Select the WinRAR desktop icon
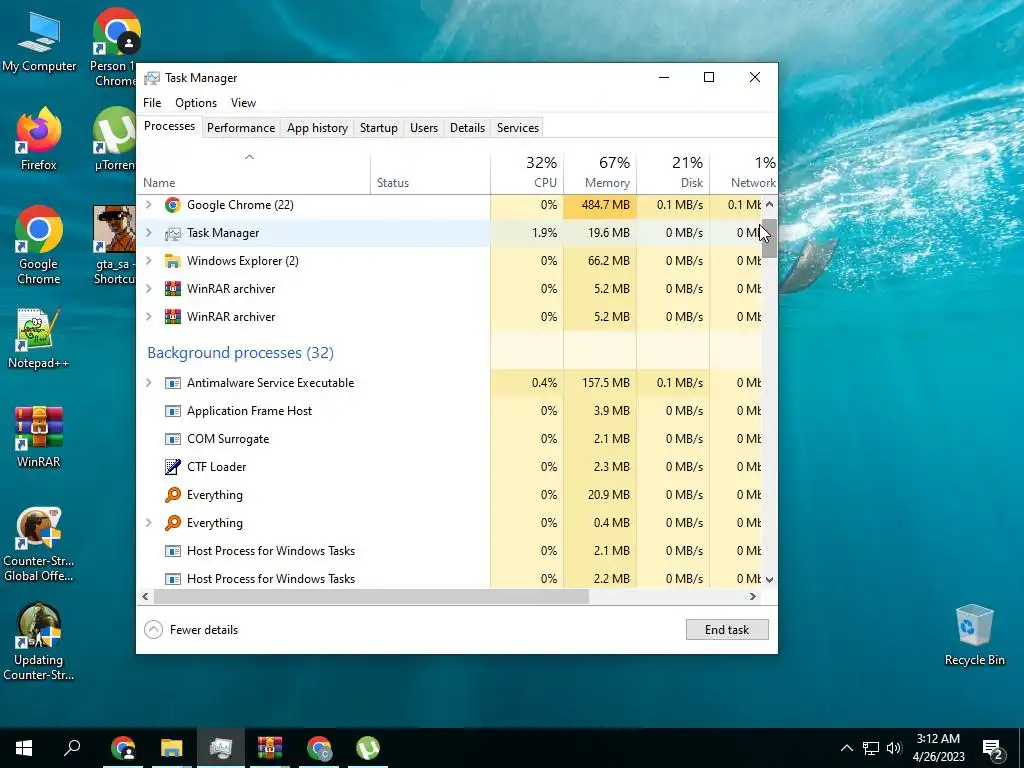Screen dimensions: 1024x768 pos(39,437)
